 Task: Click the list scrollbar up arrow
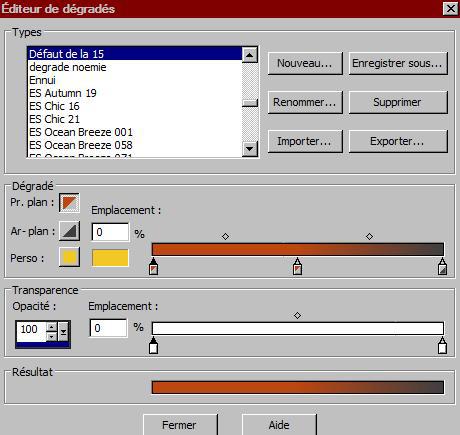click(250, 55)
